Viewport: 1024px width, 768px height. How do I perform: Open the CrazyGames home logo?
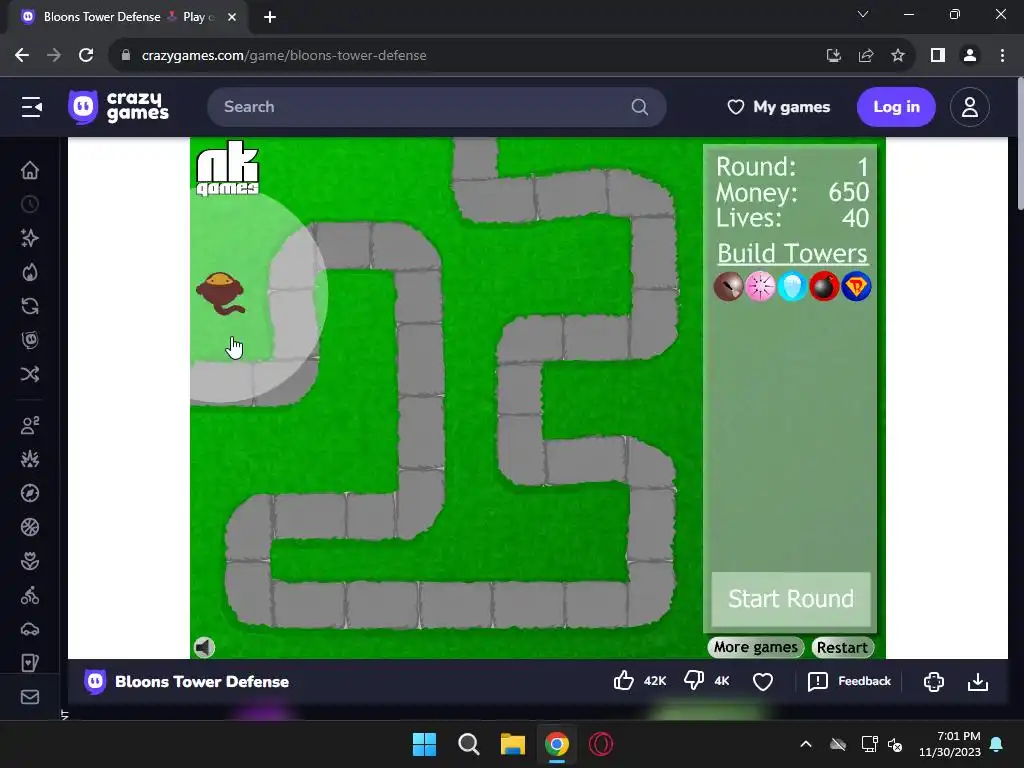click(118, 106)
